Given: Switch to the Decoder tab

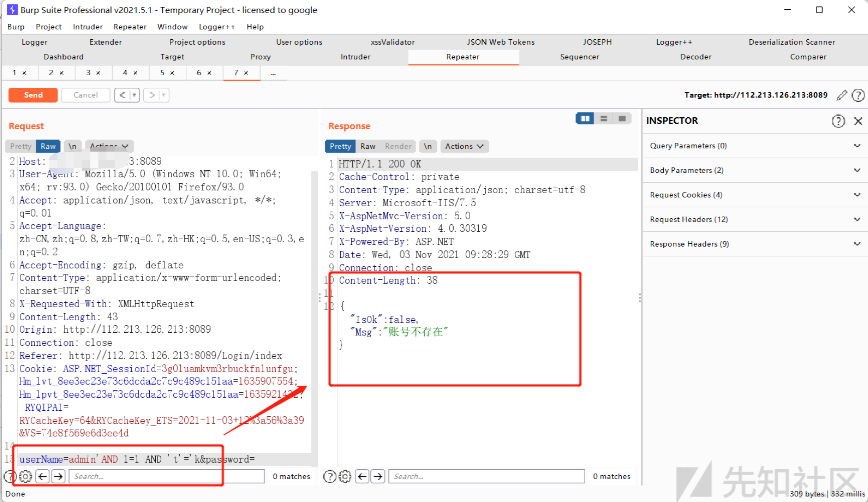Looking at the screenshot, I should click(696, 57).
